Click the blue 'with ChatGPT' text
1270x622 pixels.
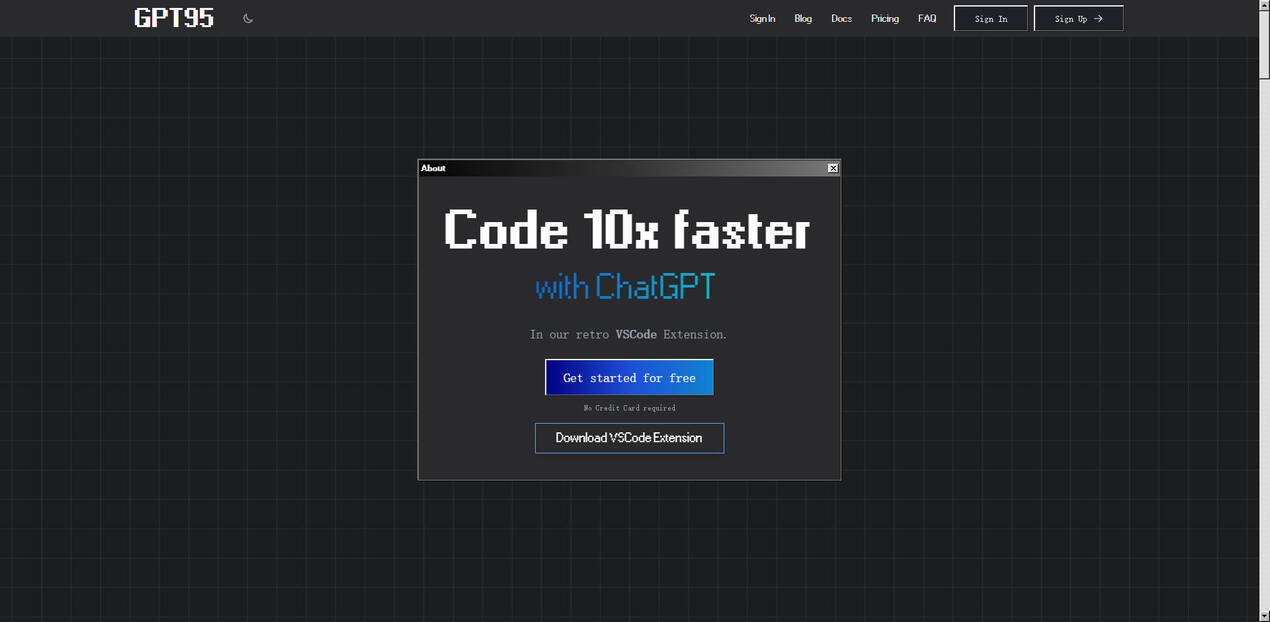625,288
